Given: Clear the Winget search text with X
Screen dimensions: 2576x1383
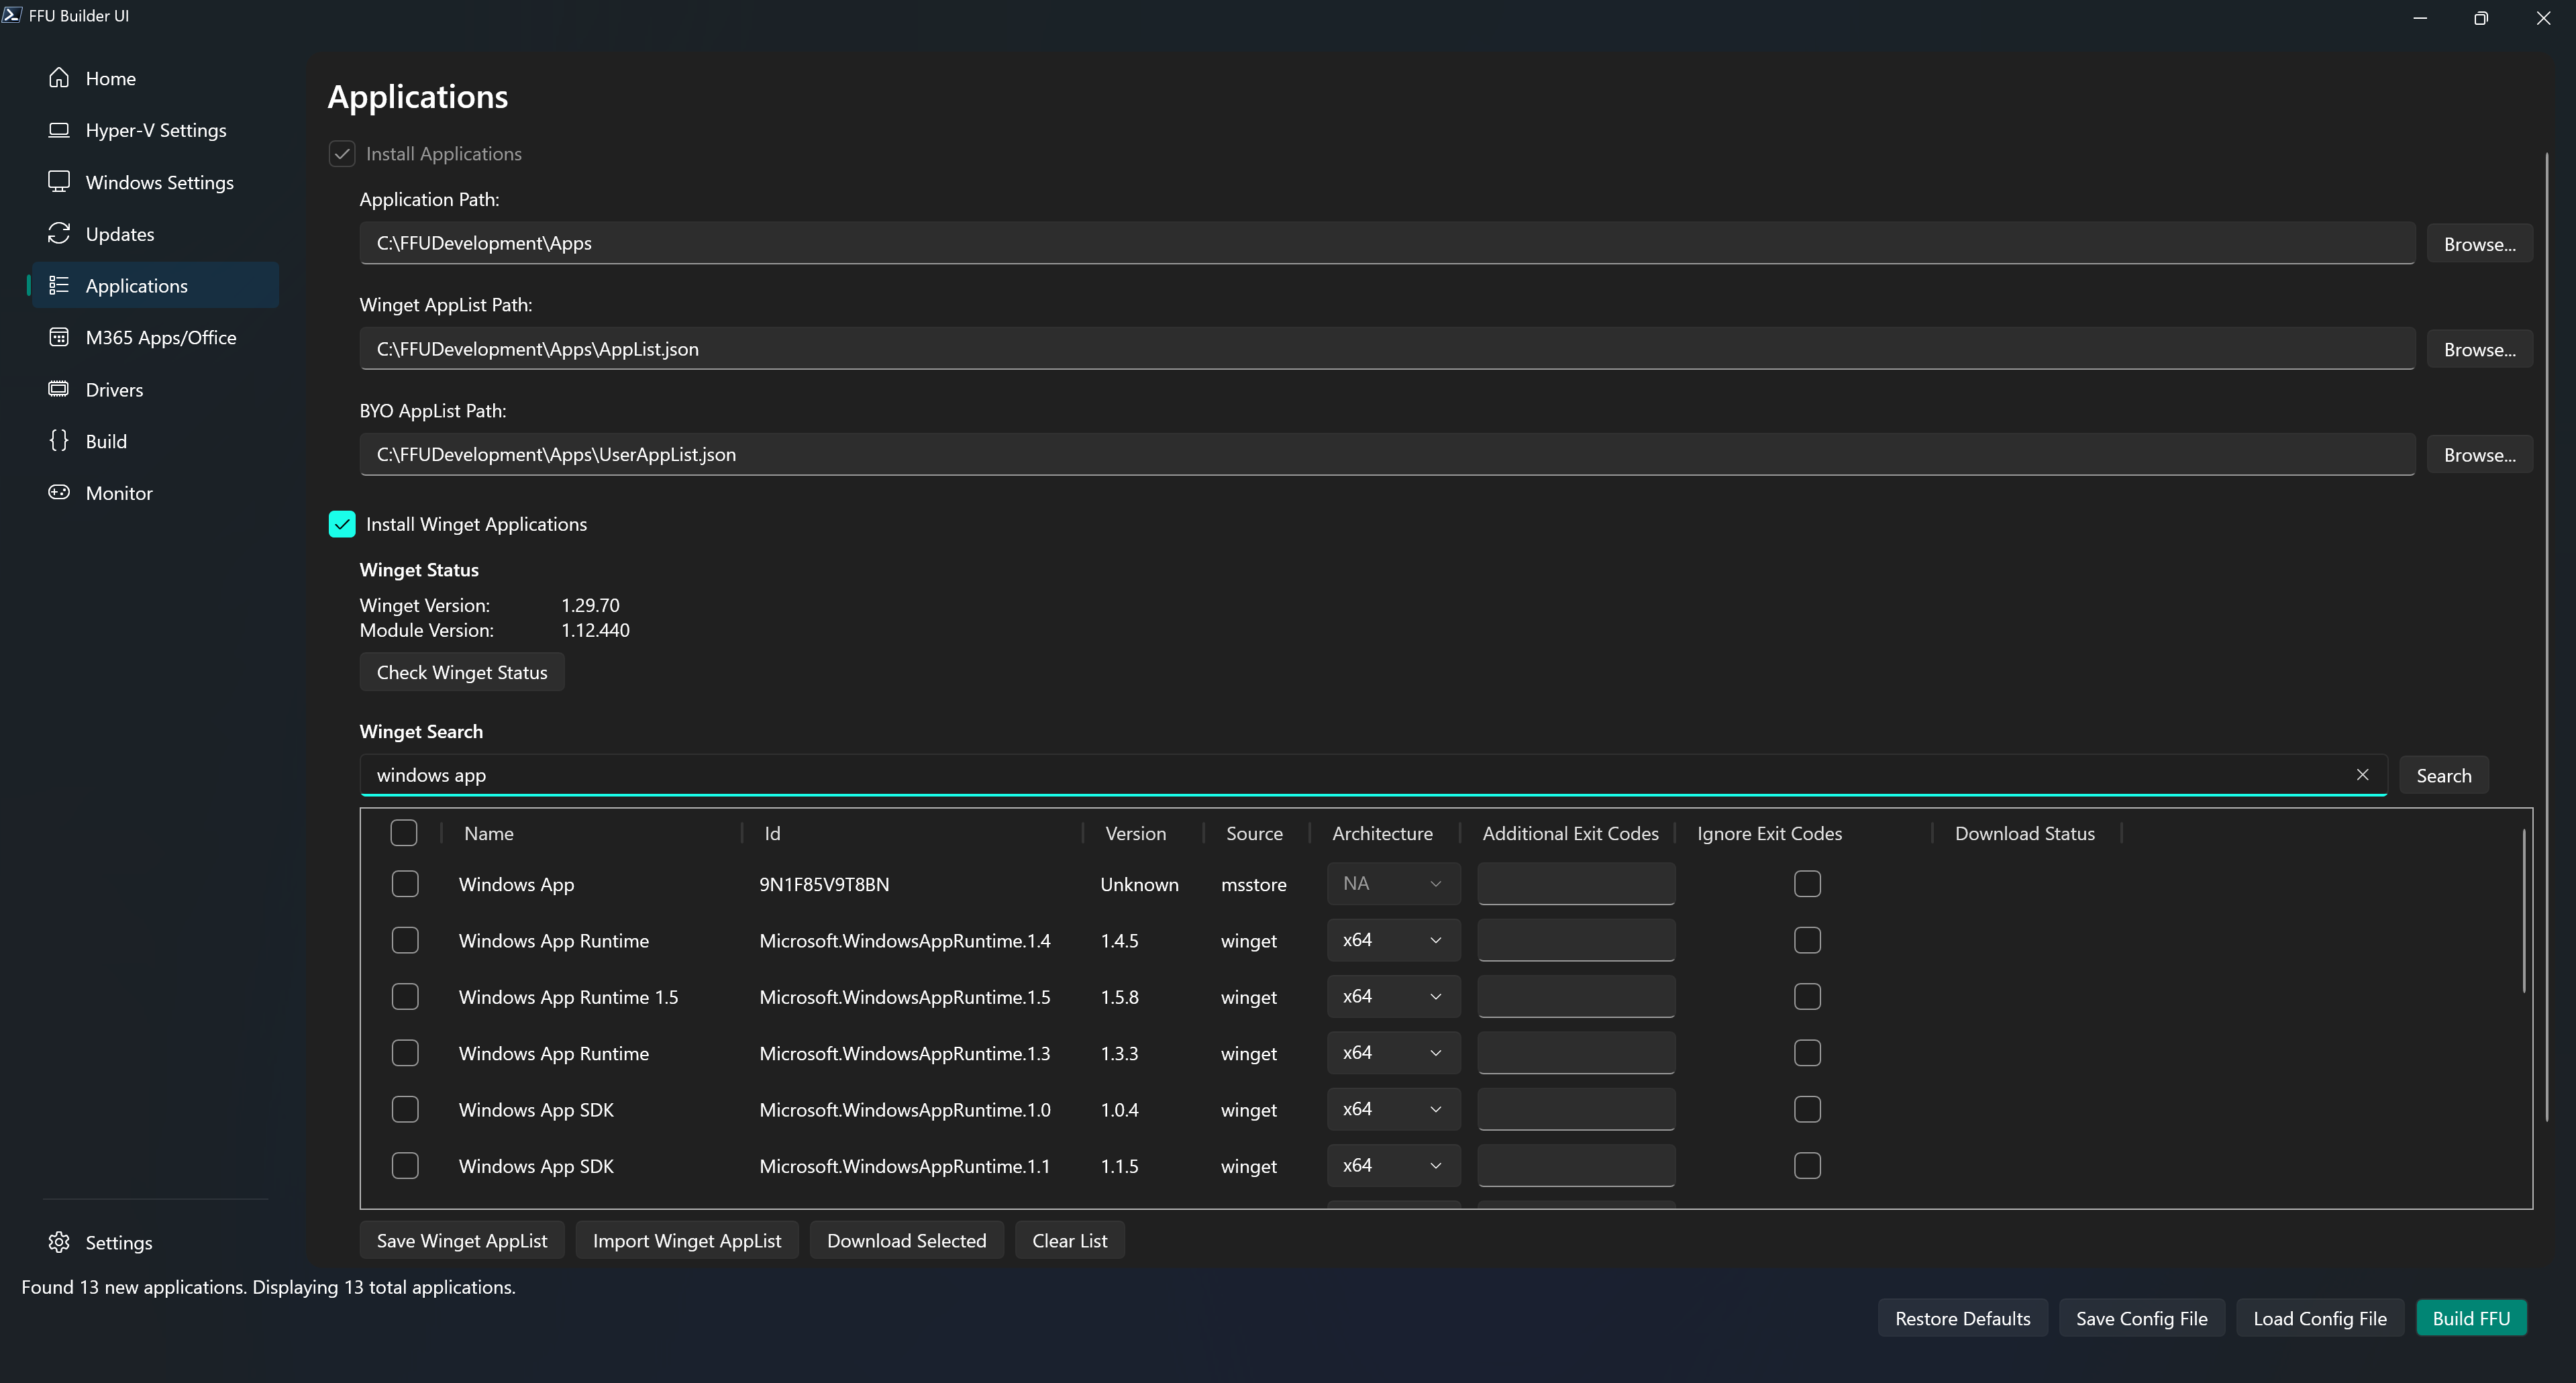Looking at the screenshot, I should 2362,775.
